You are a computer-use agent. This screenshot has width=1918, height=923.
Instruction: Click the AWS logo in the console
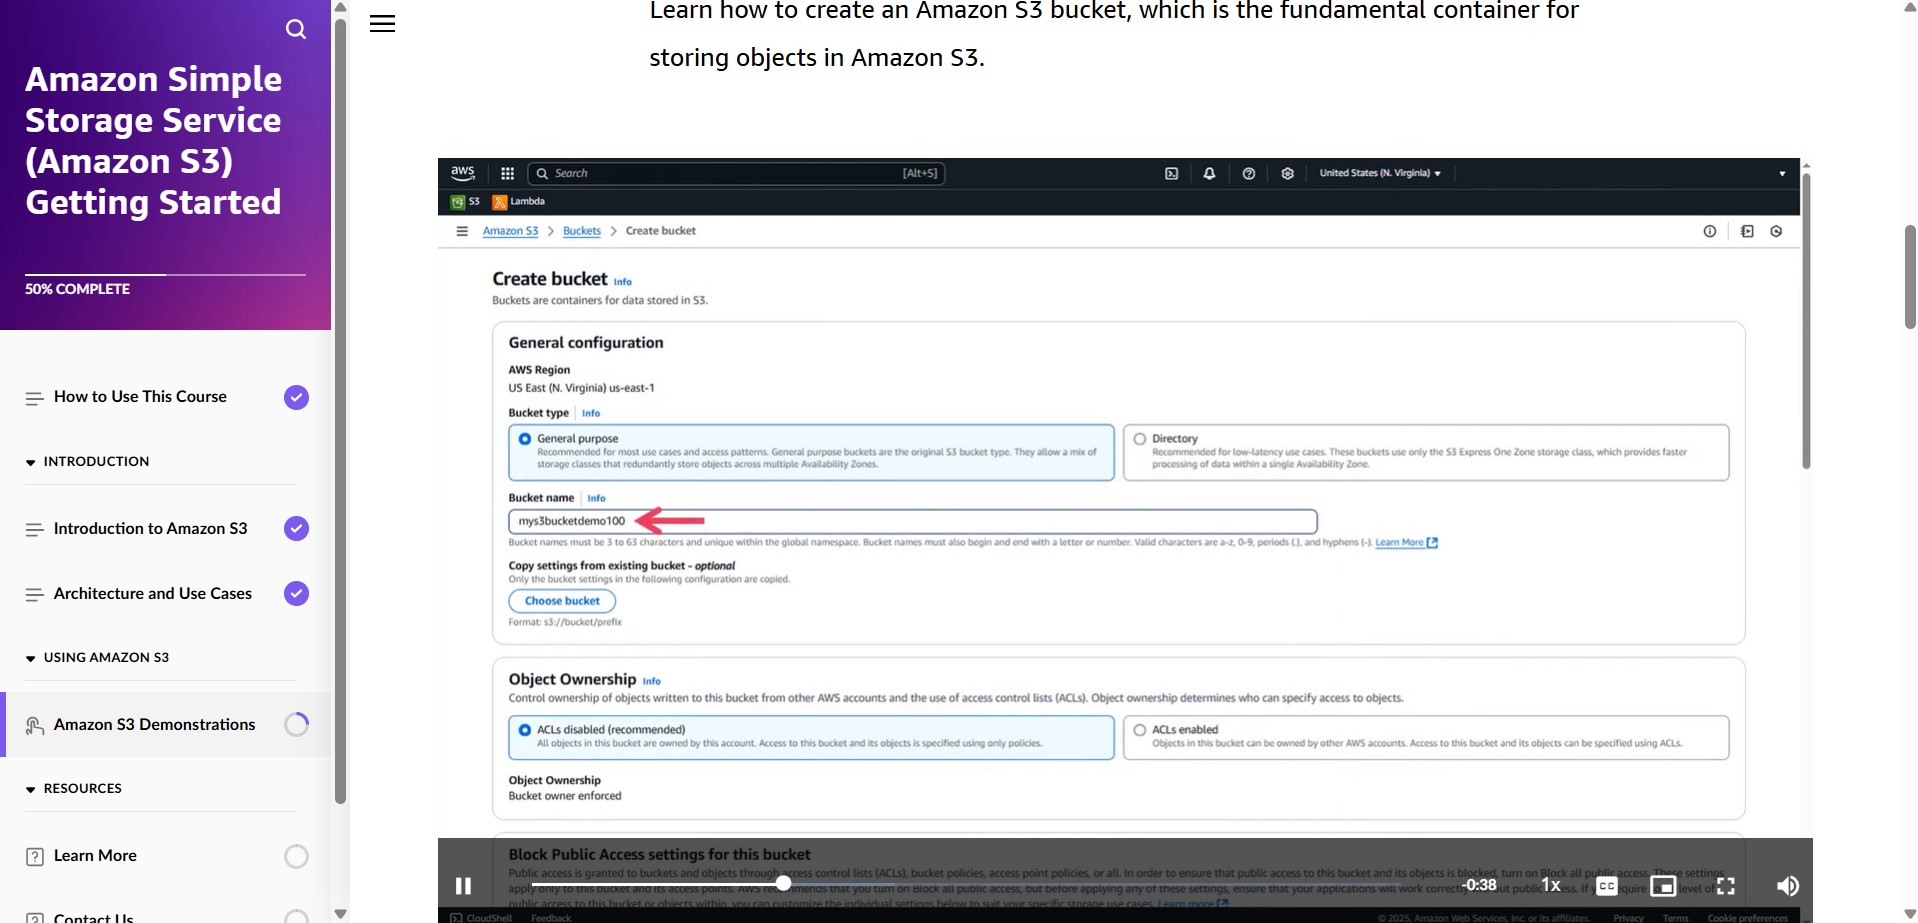(462, 173)
